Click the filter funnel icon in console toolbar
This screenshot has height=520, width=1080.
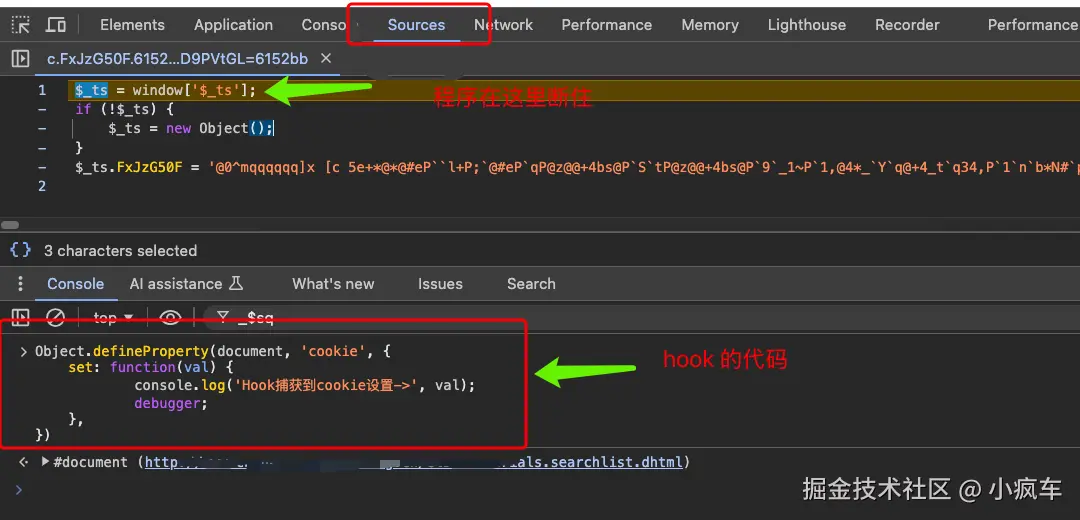pos(222,318)
